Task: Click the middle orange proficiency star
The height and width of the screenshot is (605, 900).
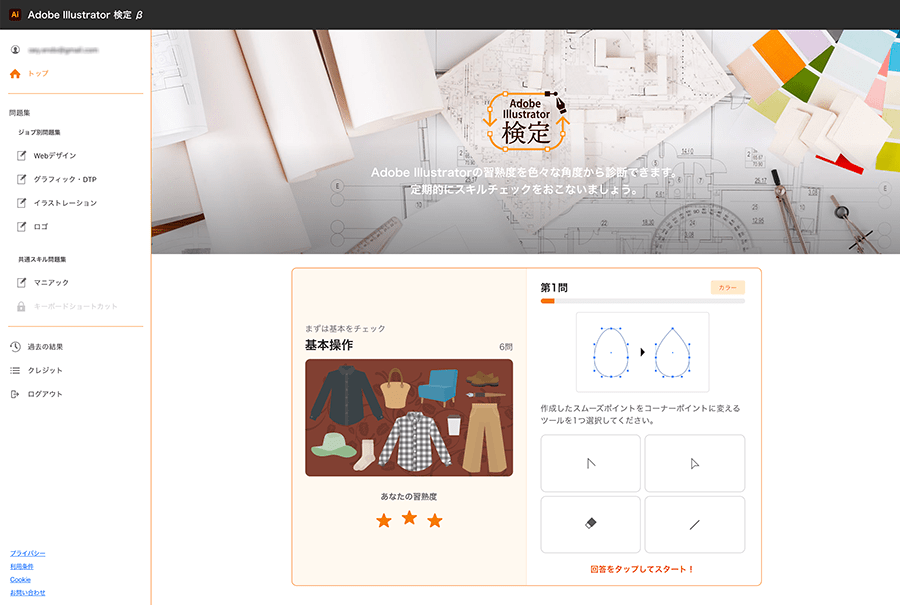Action: coord(409,517)
